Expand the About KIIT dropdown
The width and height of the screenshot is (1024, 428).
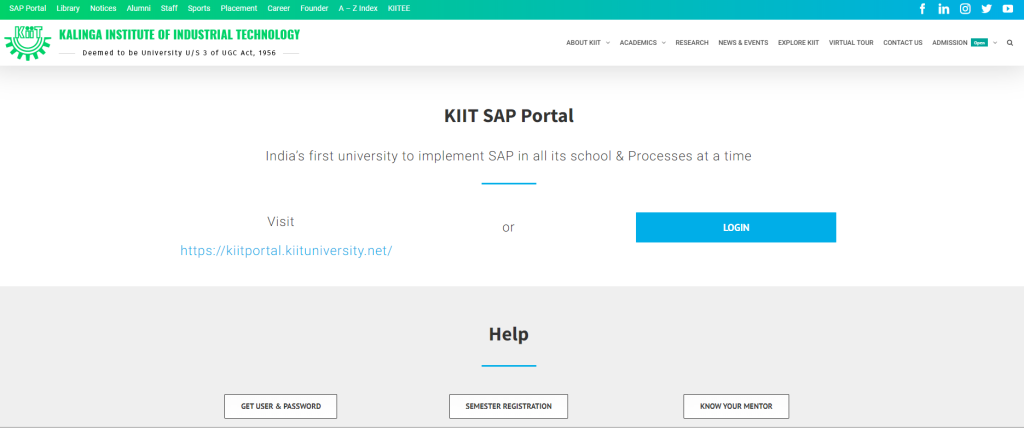click(x=588, y=42)
